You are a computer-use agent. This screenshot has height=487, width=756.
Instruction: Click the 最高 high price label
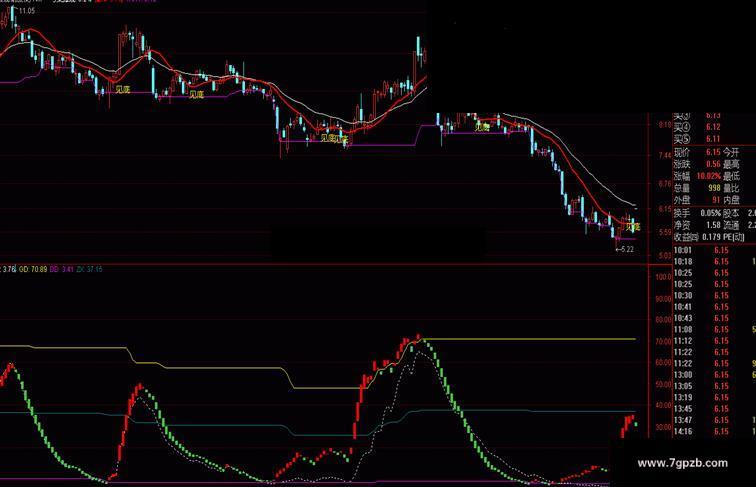coord(731,164)
